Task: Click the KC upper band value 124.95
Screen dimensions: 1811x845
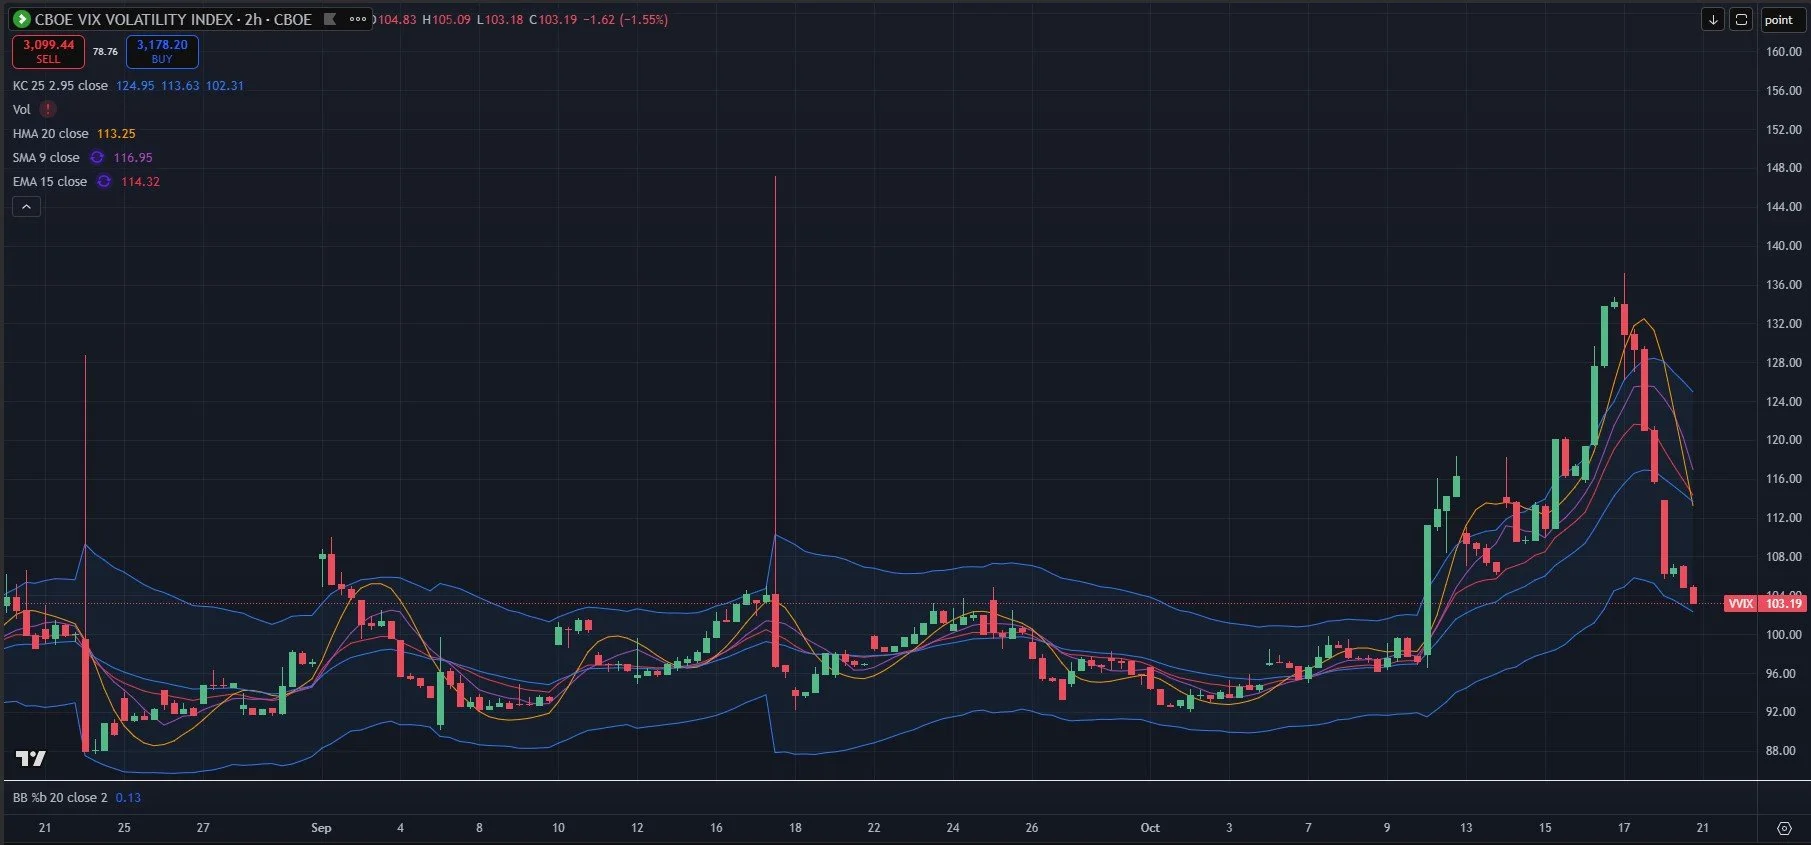Action: point(135,86)
